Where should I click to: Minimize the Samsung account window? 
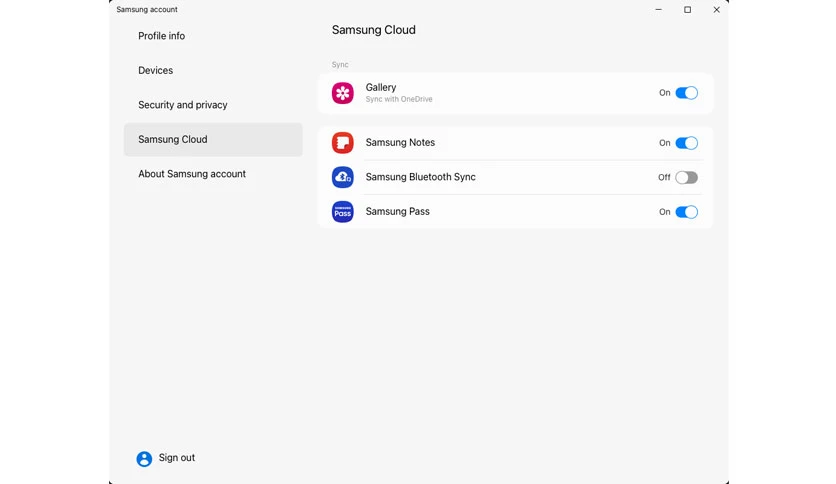[658, 10]
